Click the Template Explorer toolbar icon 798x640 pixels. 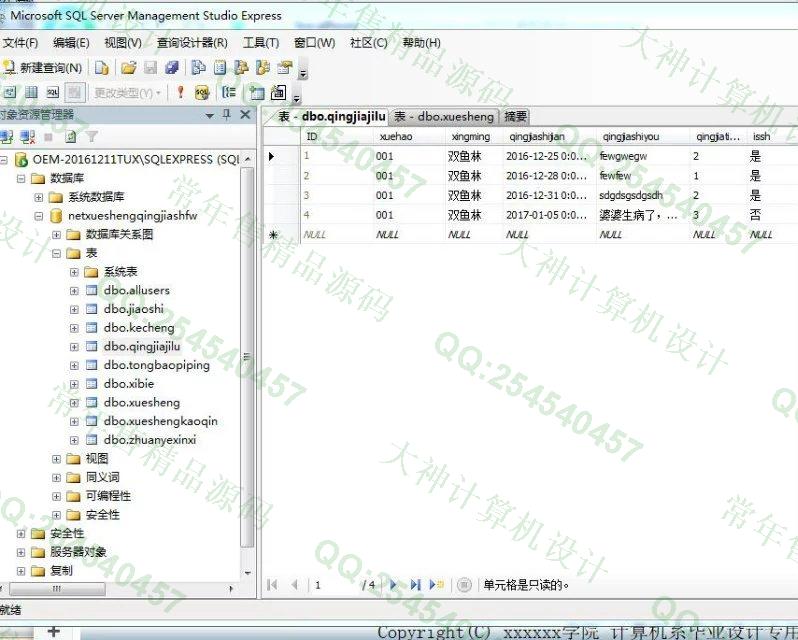pos(263,68)
